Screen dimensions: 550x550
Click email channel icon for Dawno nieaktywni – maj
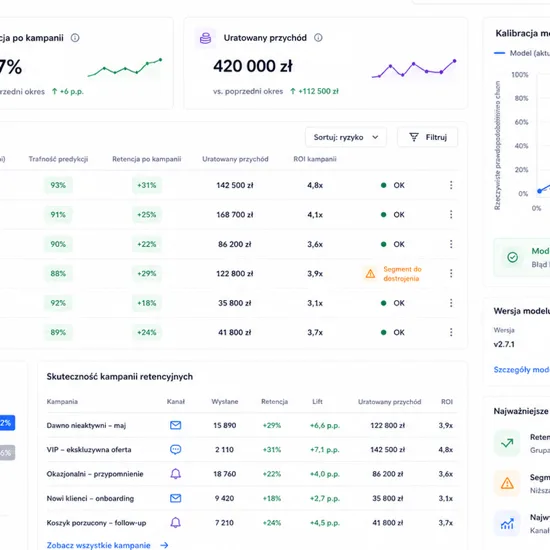point(175,425)
